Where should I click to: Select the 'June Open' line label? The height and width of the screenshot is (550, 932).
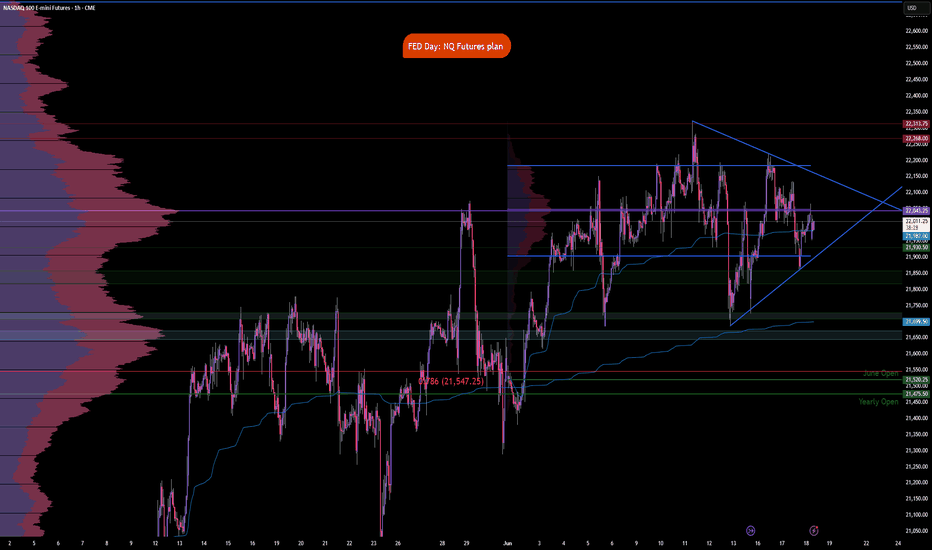(x=880, y=373)
